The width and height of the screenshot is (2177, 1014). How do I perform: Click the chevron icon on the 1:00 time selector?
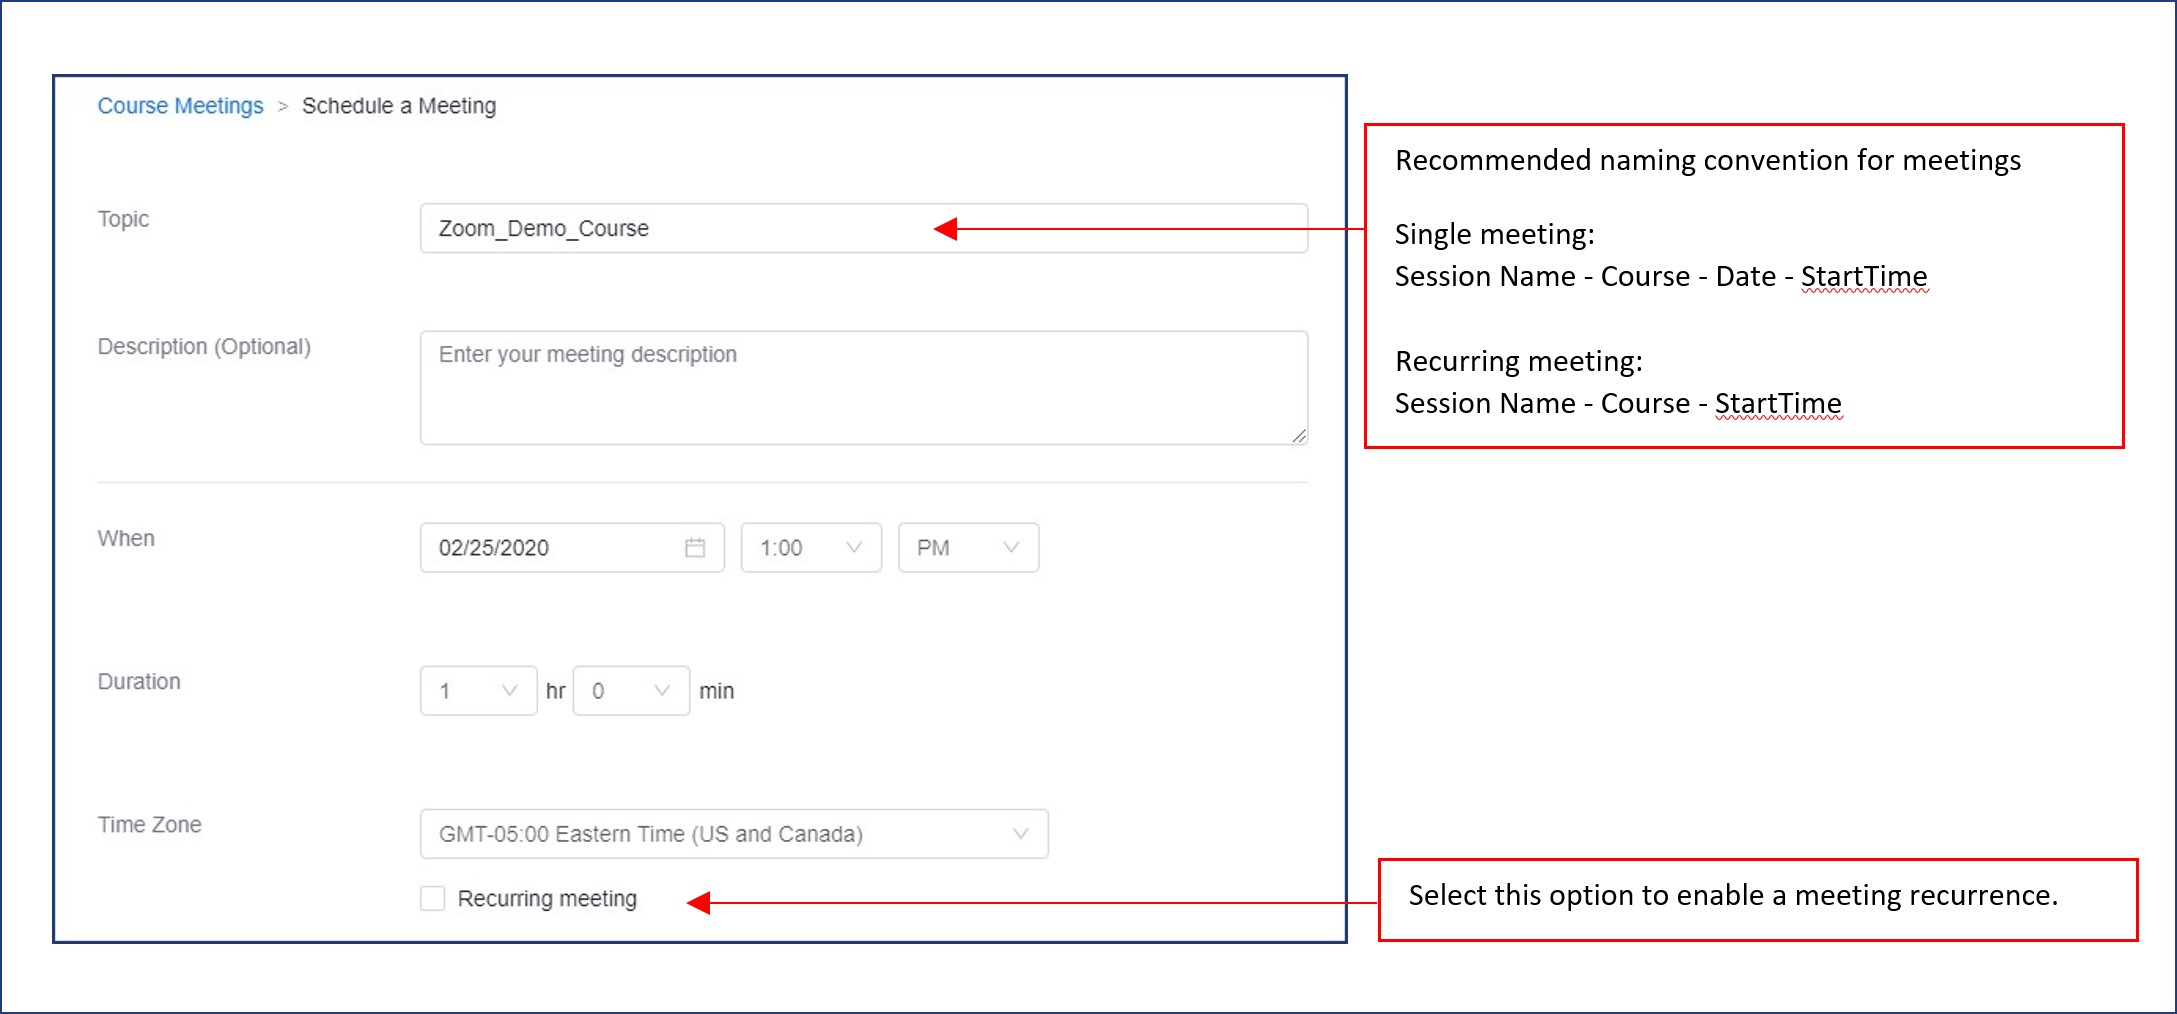(x=855, y=547)
